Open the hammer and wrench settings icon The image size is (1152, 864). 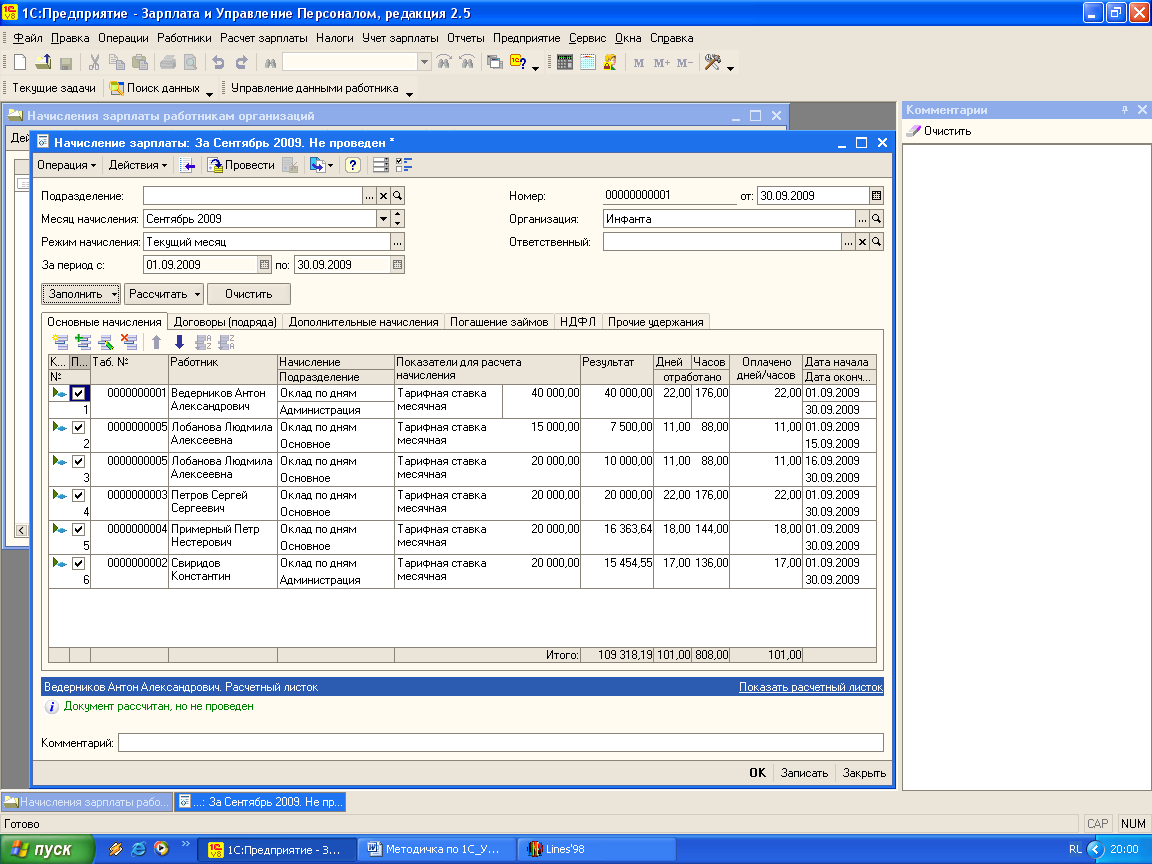(712, 63)
